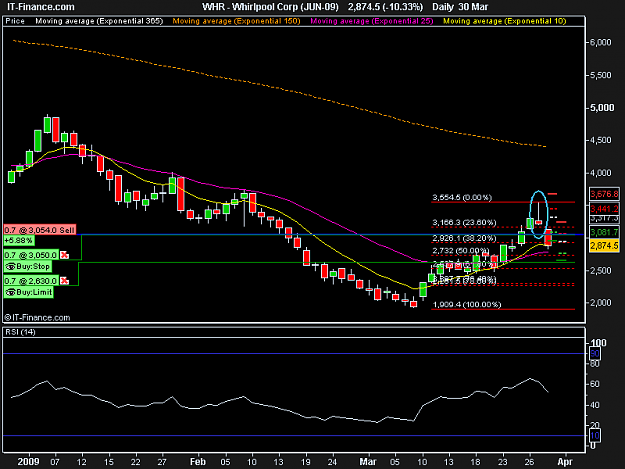Click the 2,732 (50.00%) Fibonacci label
Image resolution: width=625 pixels, height=469 pixels.
click(461, 251)
